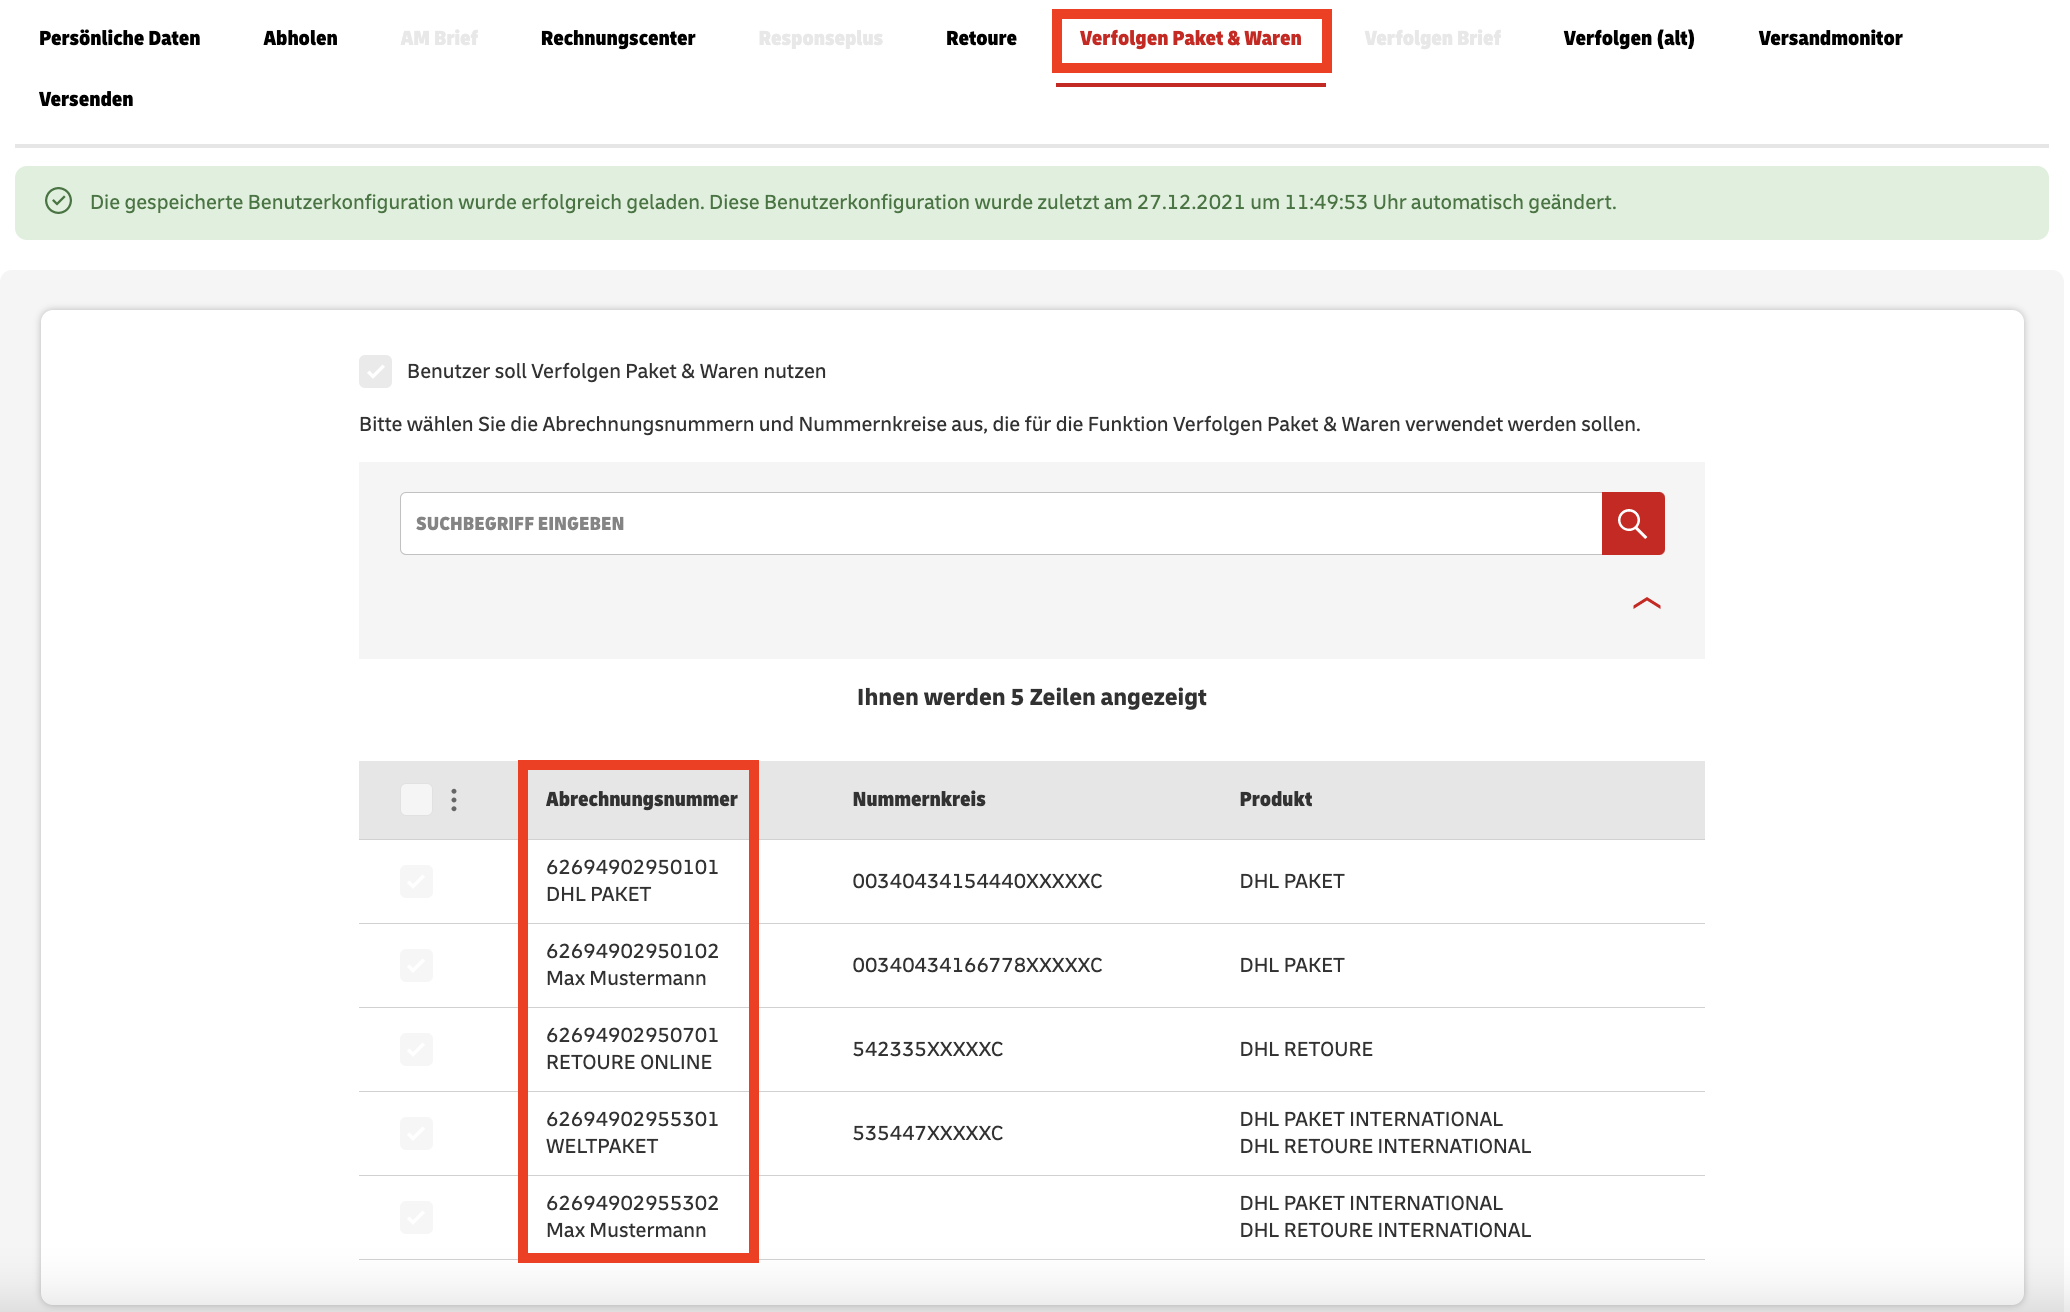2070x1312 pixels.
Task: Open the Rechnungscenter tab
Action: click(617, 38)
